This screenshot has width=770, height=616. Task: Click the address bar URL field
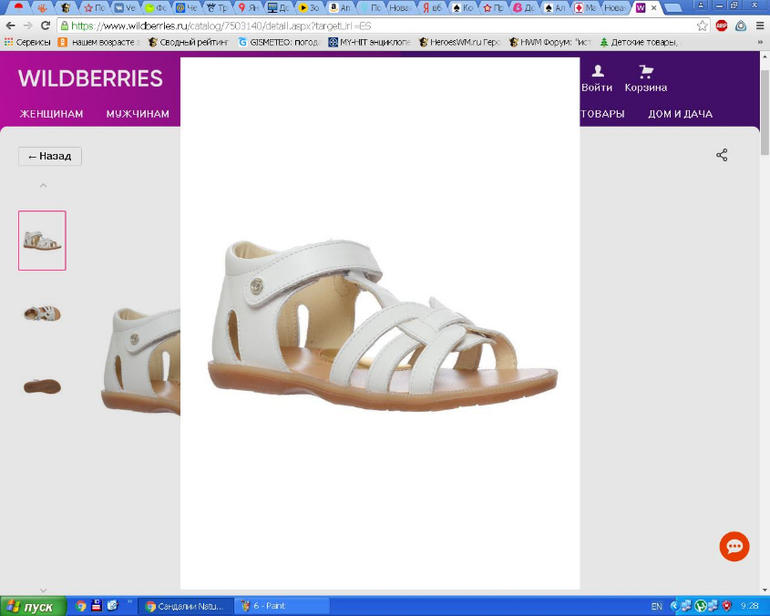coord(380,26)
